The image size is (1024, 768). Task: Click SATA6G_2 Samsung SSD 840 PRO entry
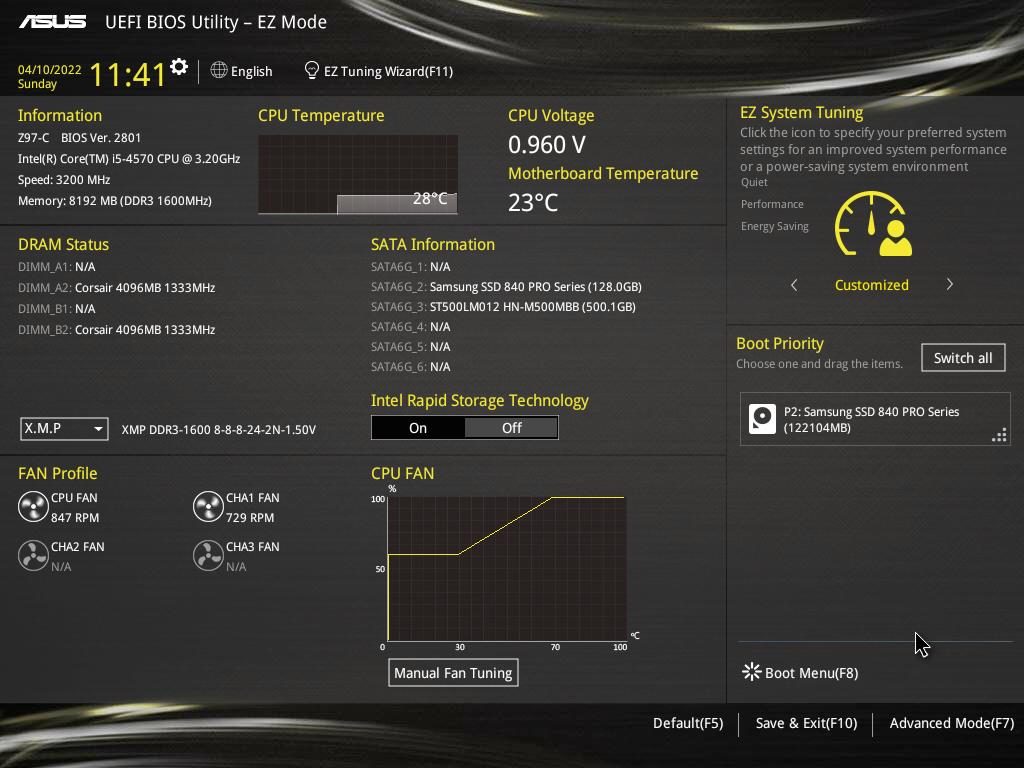[x=506, y=287]
